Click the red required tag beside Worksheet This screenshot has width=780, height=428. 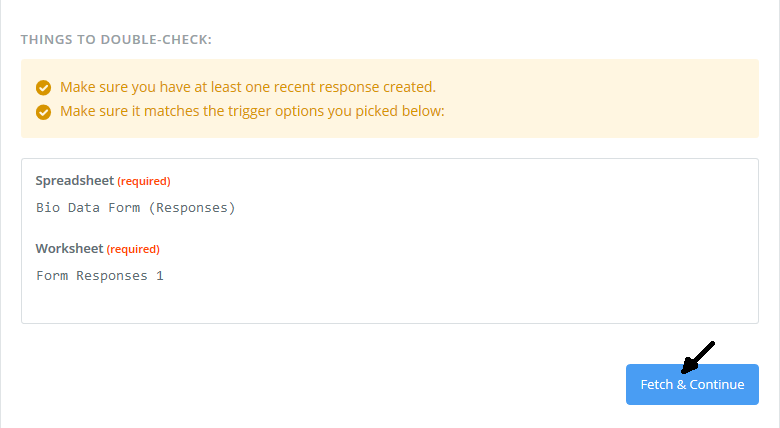tap(133, 249)
